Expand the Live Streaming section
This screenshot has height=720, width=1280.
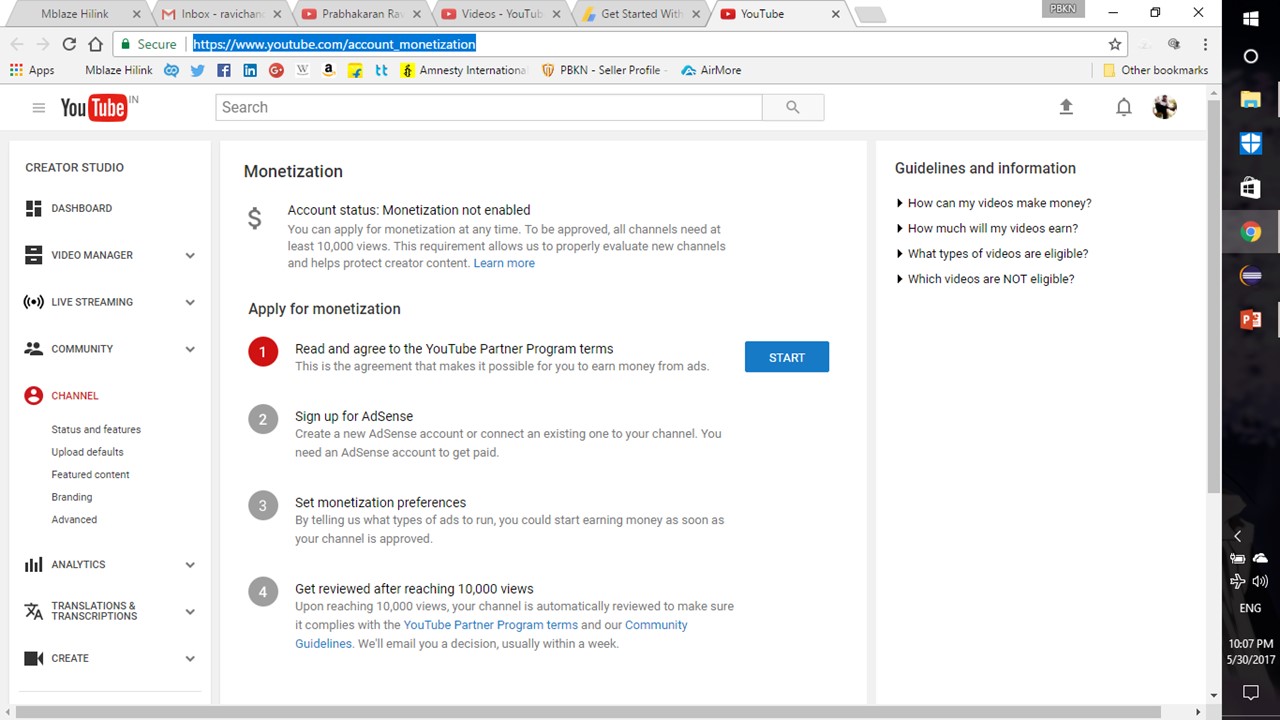point(190,302)
